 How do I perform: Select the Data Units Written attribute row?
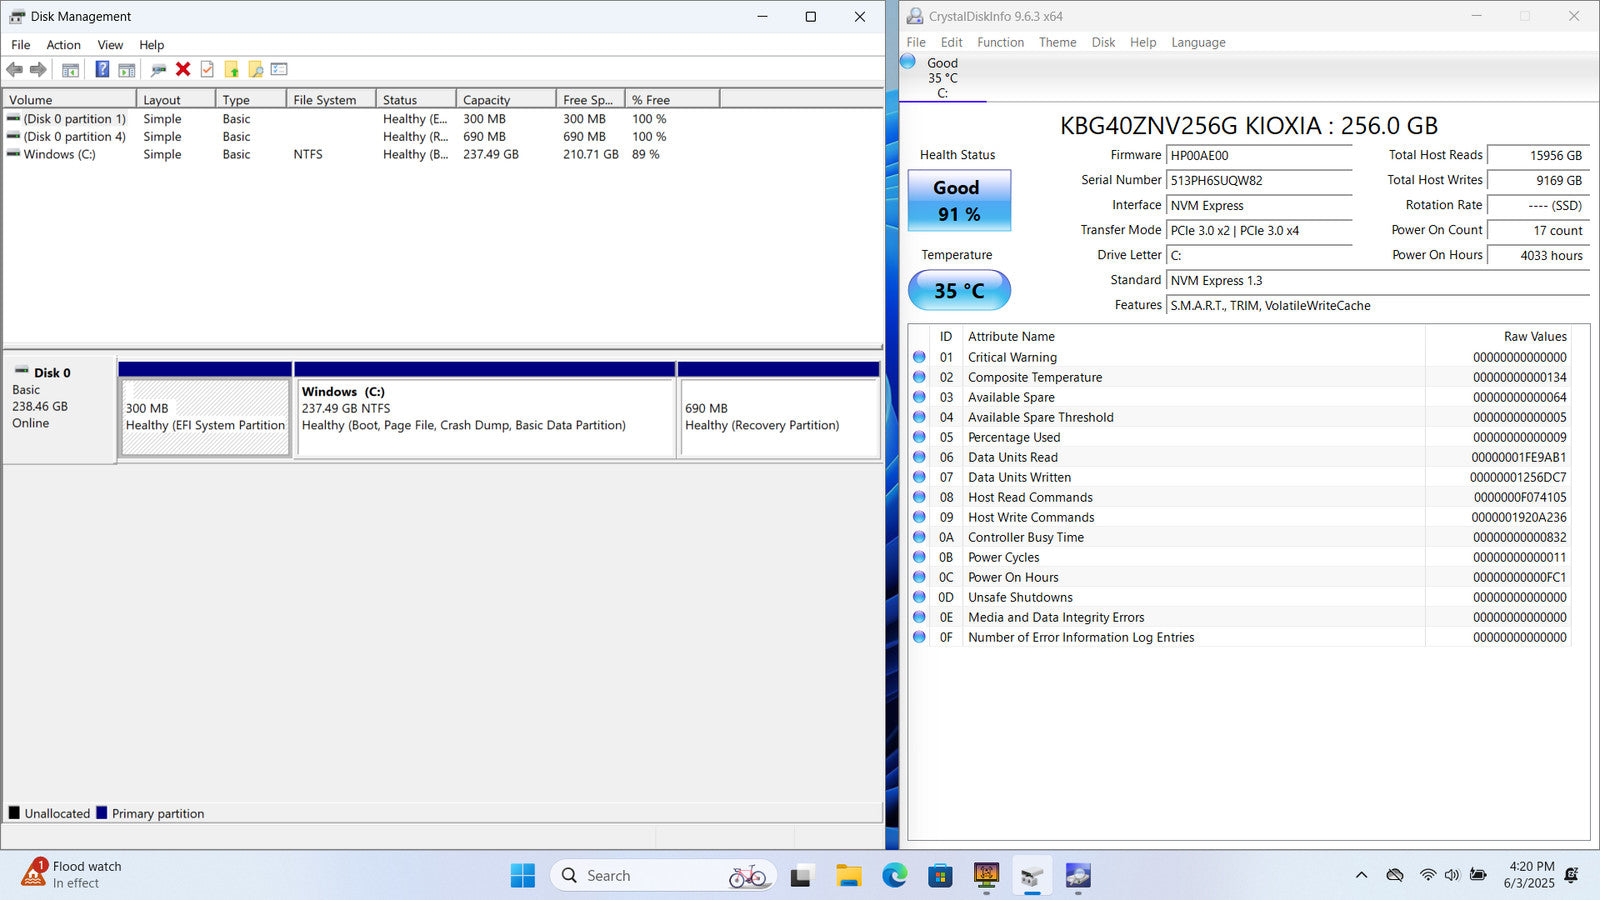coord(1240,477)
